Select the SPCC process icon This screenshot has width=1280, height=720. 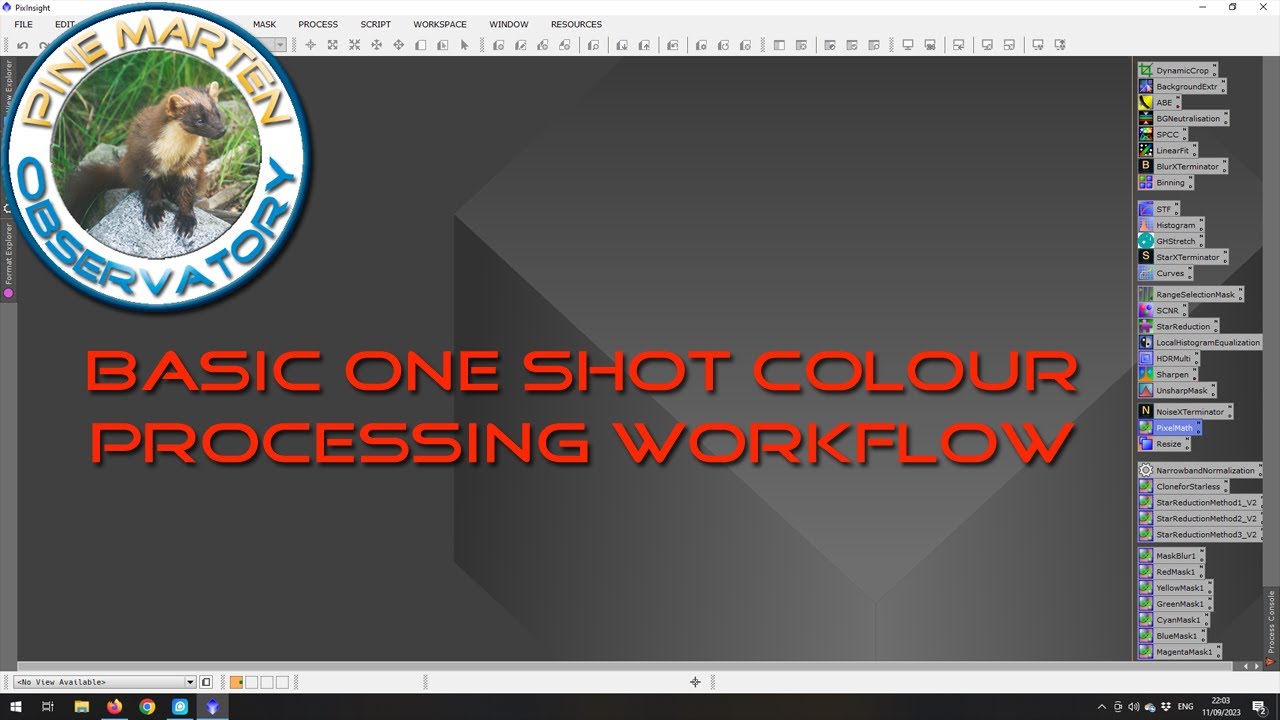click(1162, 134)
